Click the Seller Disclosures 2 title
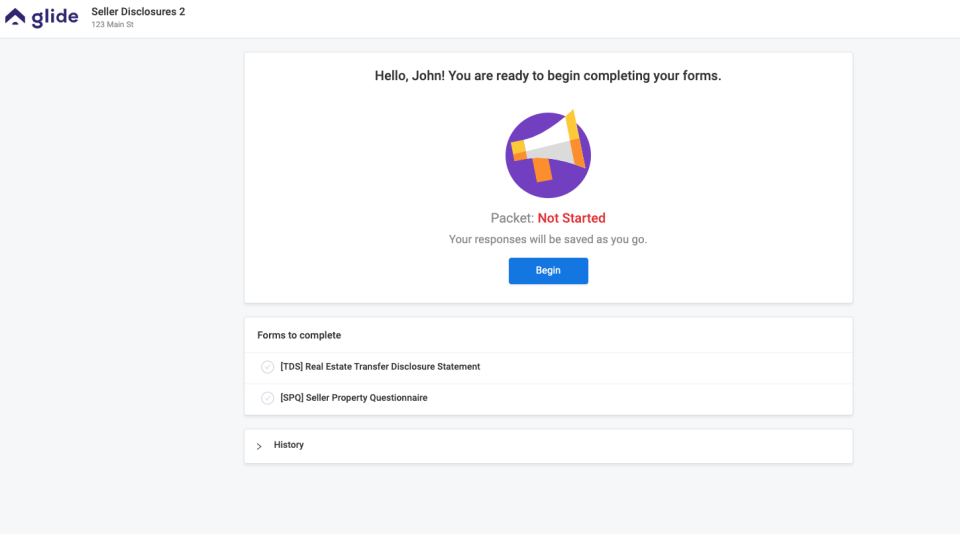The image size is (960, 534). 138,11
